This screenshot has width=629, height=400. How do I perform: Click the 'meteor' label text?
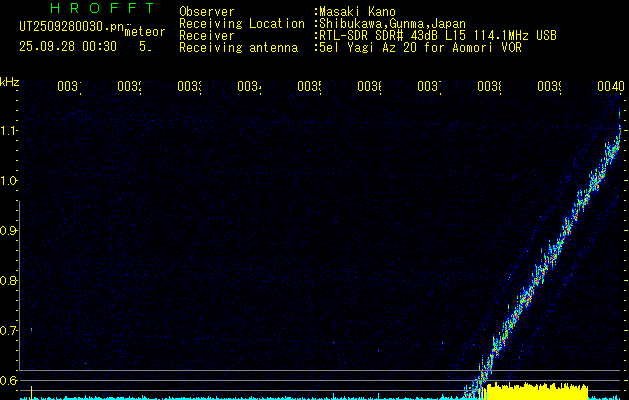coord(144,32)
